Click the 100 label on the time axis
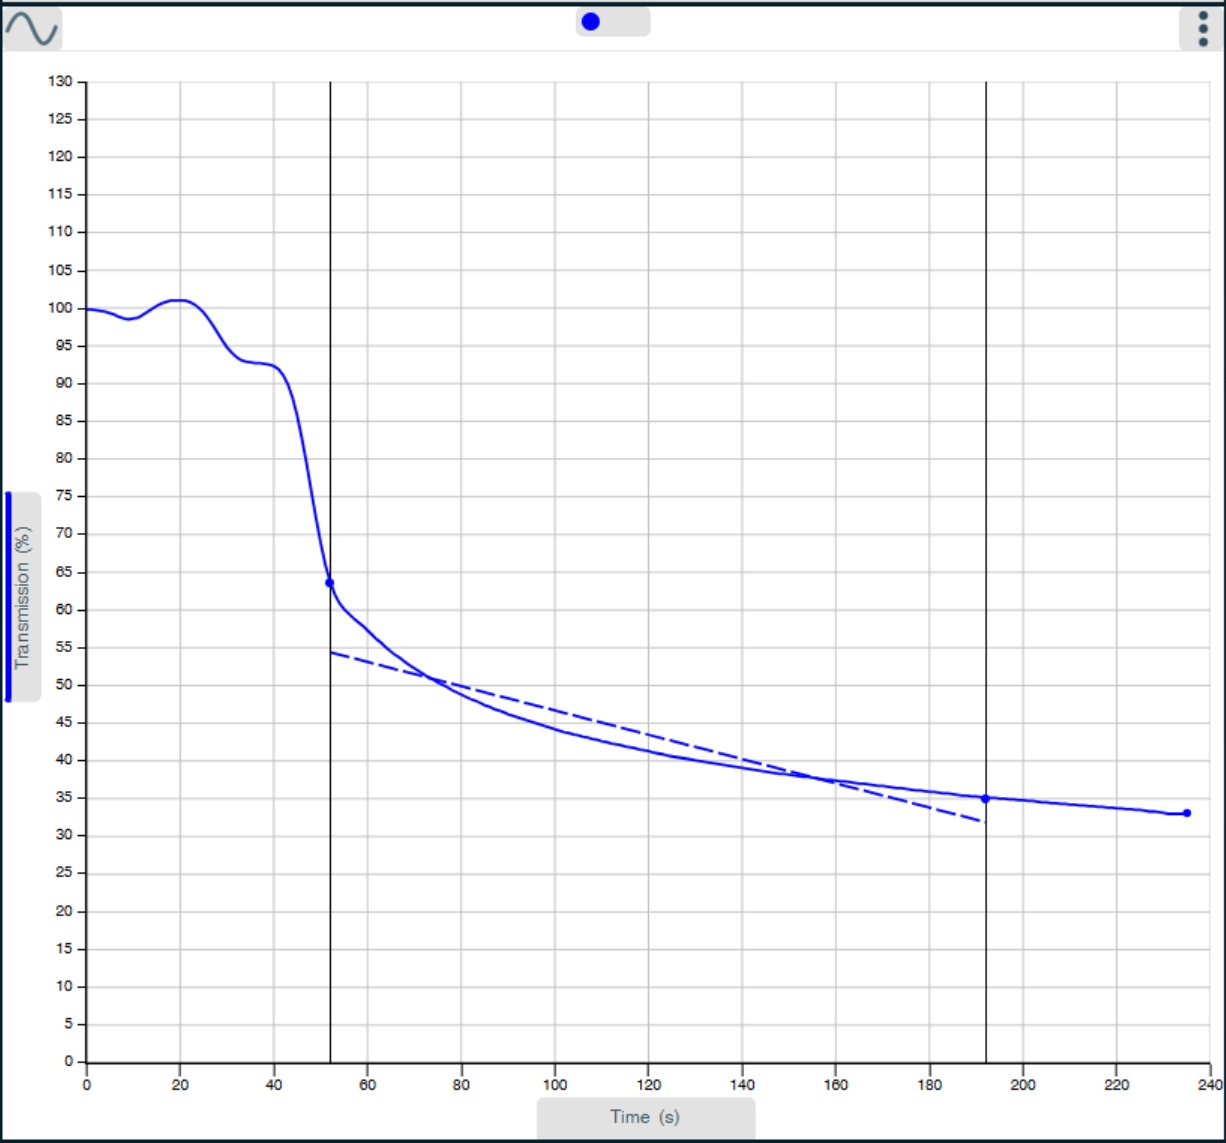Screen dimensions: 1226x1143 (555, 1084)
